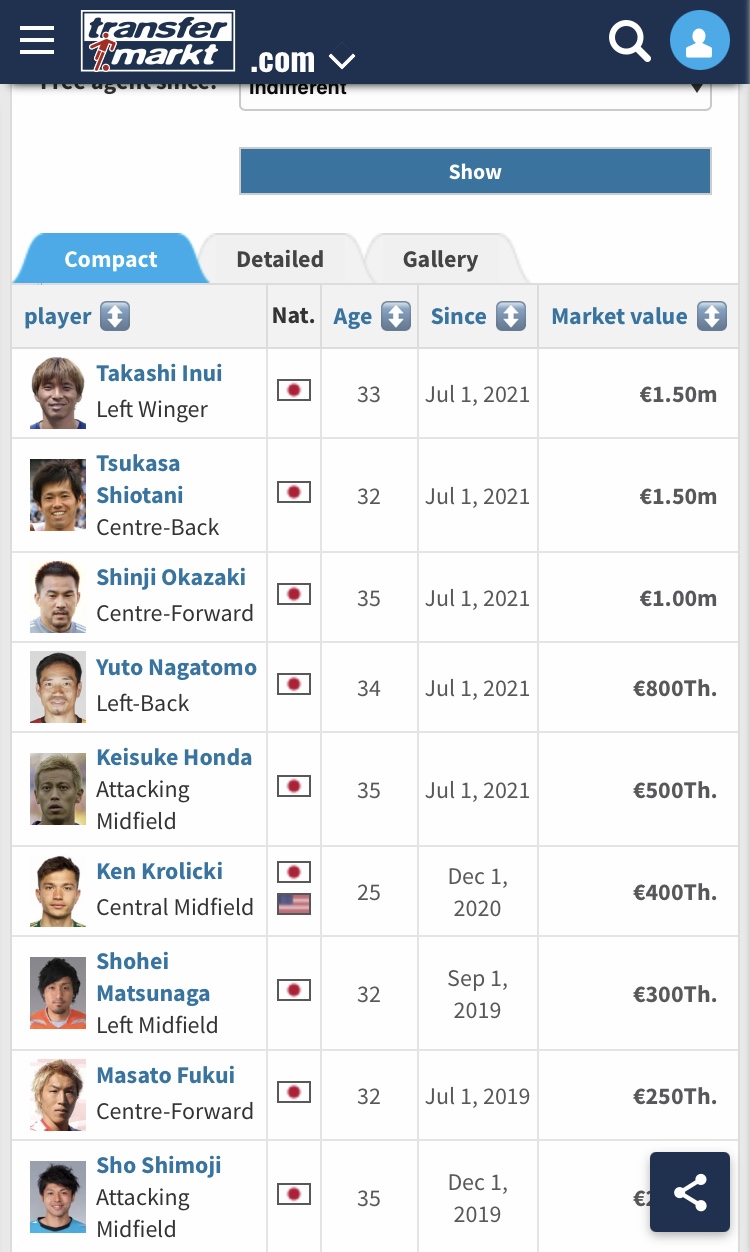Screen dimensions: 750x1252
Task: Sort the table by Age column
Action: 396,317
